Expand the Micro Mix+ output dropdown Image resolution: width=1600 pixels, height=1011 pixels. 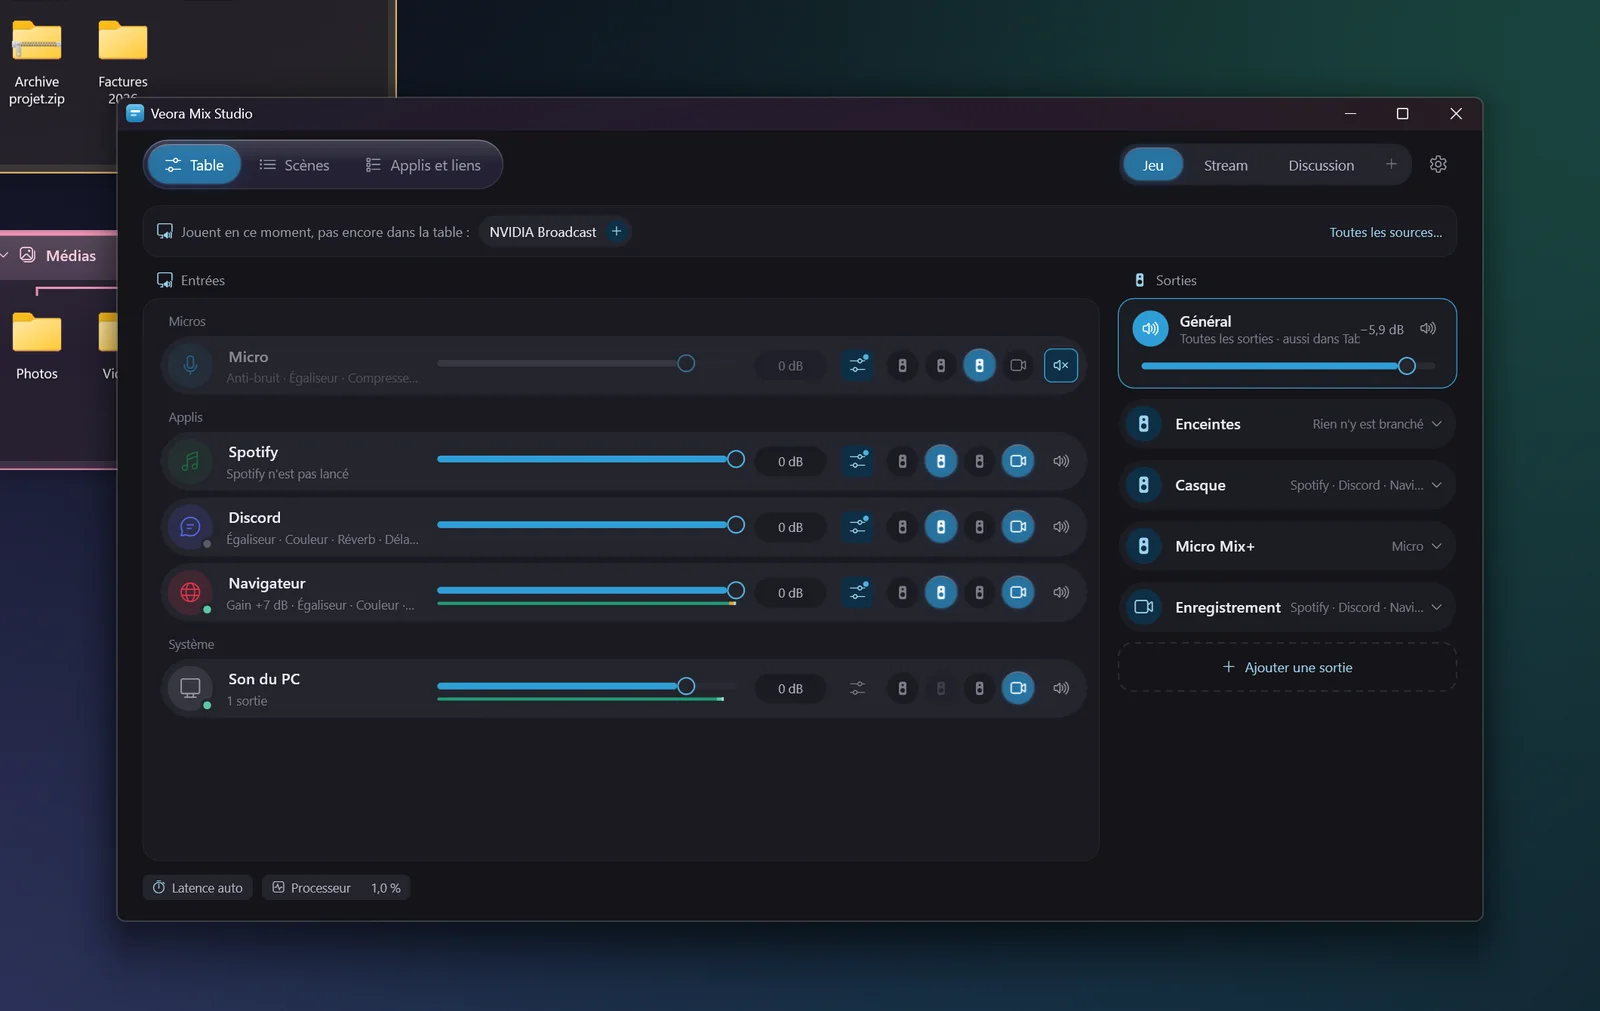pyautogui.click(x=1437, y=546)
